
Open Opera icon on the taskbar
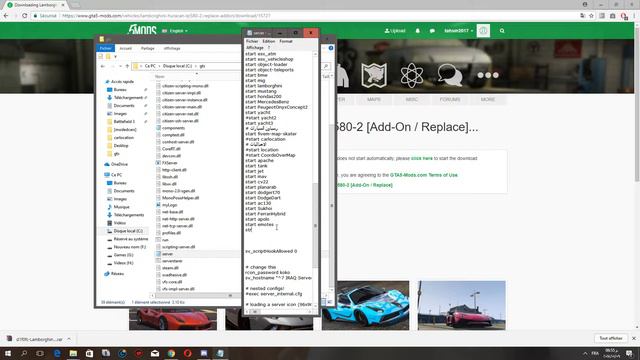(187, 353)
